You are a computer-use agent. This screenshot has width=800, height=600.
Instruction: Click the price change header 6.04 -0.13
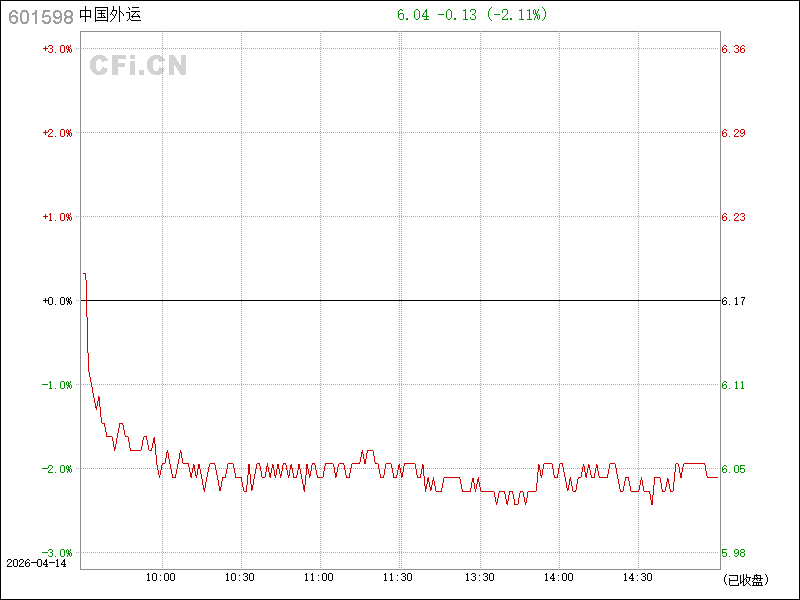point(436,15)
